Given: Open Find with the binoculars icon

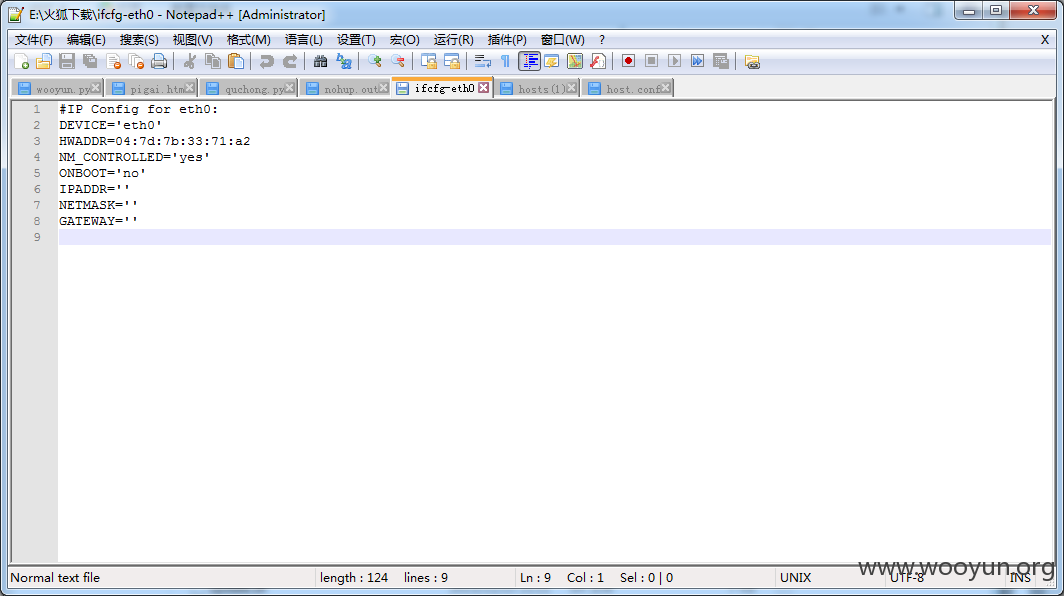Looking at the screenshot, I should point(320,62).
